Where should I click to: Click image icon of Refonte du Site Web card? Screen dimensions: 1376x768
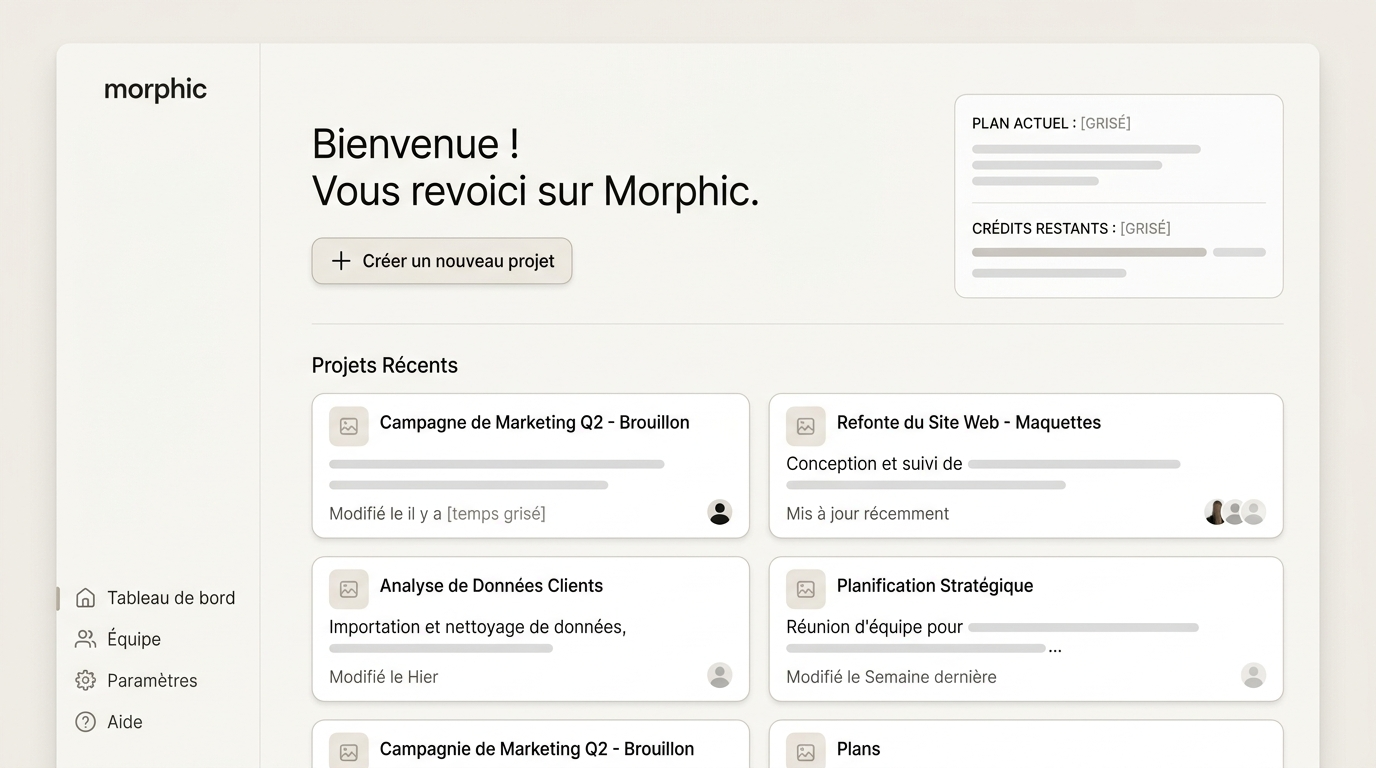click(x=806, y=426)
